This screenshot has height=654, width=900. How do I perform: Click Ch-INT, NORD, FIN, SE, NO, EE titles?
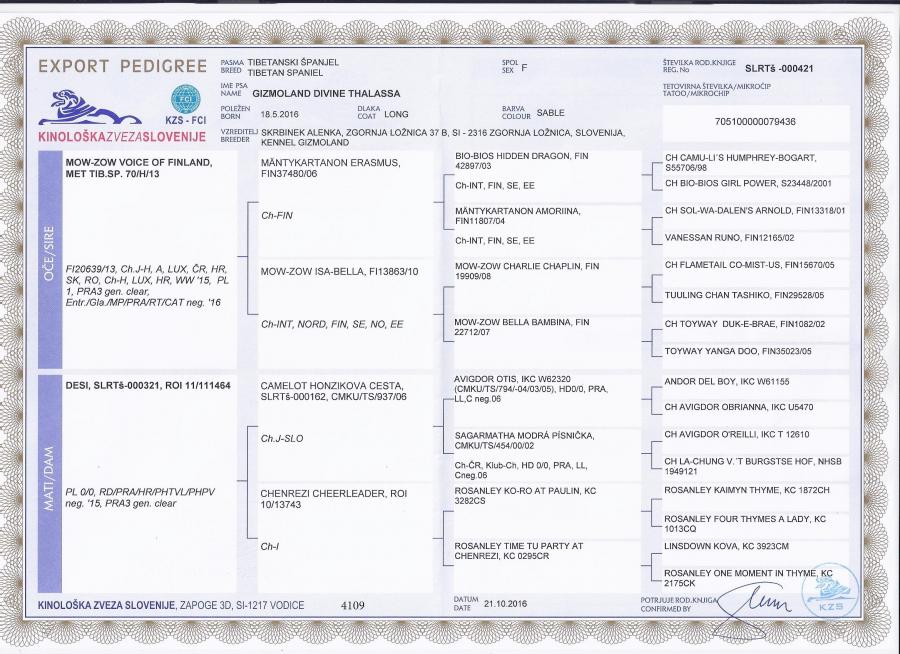(x=332, y=324)
